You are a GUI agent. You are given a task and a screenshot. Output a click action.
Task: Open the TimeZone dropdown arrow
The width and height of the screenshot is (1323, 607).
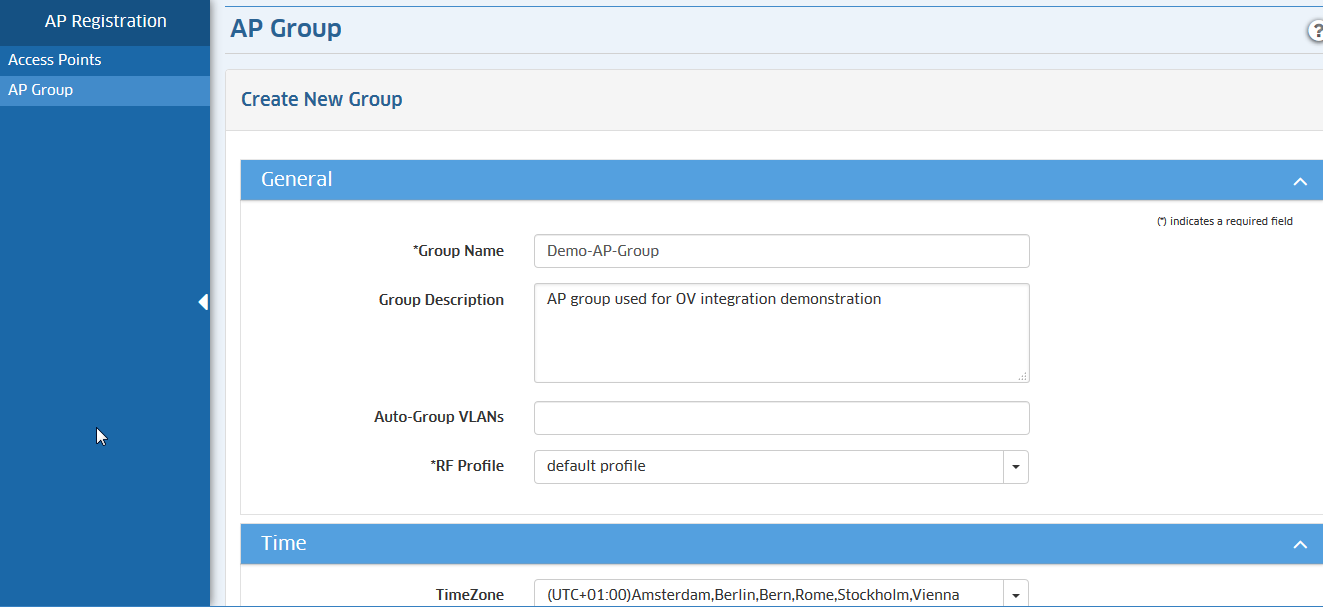(1016, 595)
